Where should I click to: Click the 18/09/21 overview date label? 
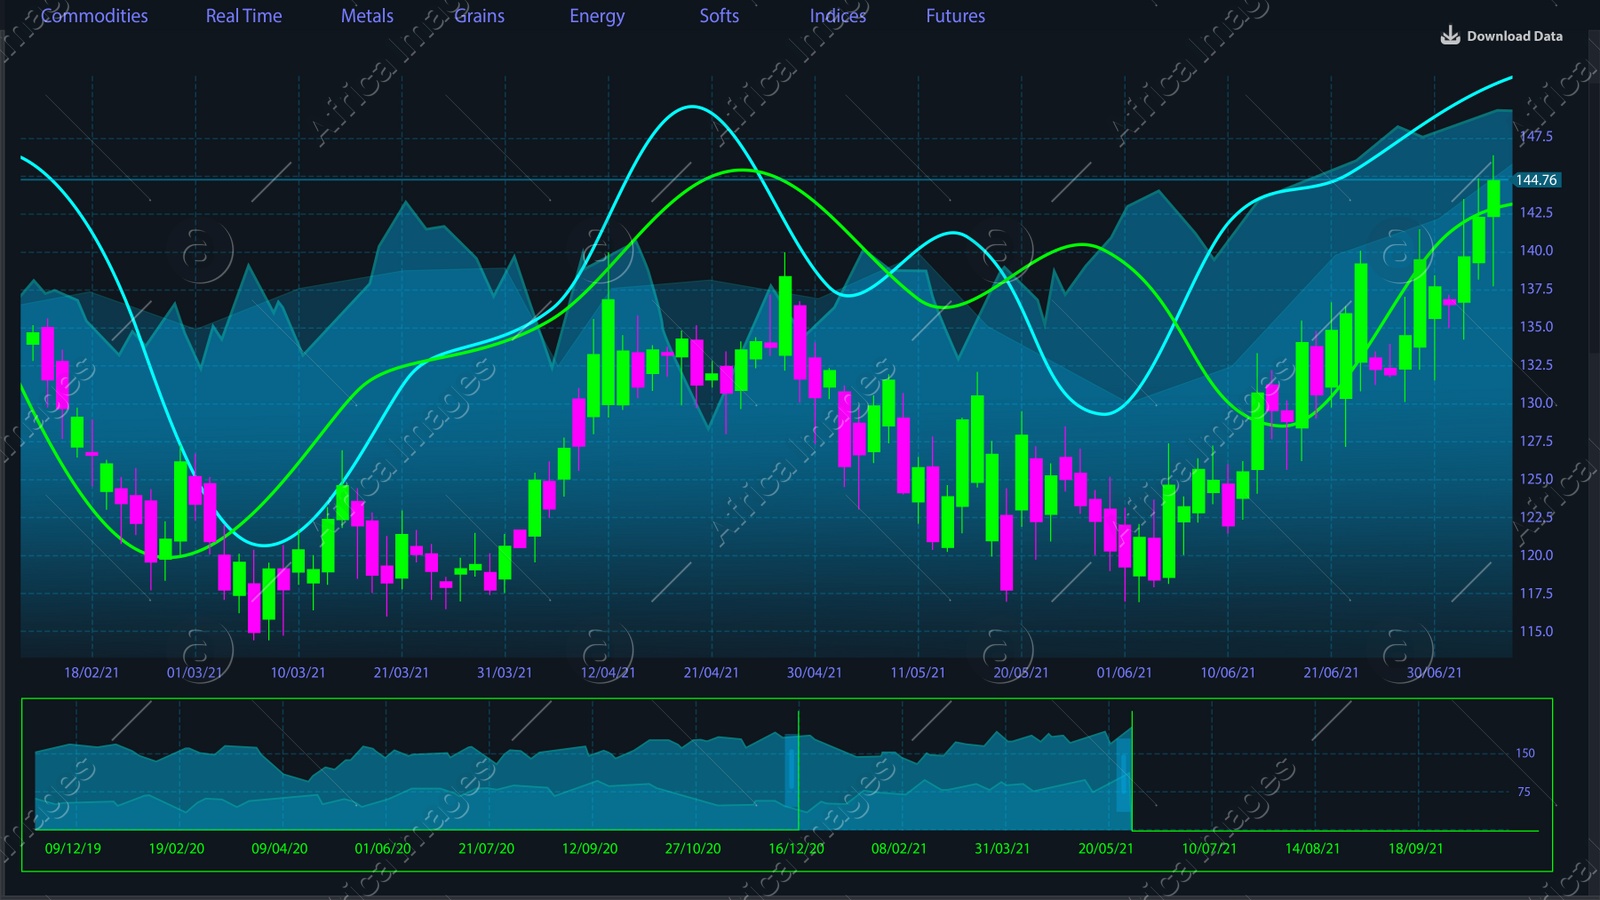coord(1416,848)
